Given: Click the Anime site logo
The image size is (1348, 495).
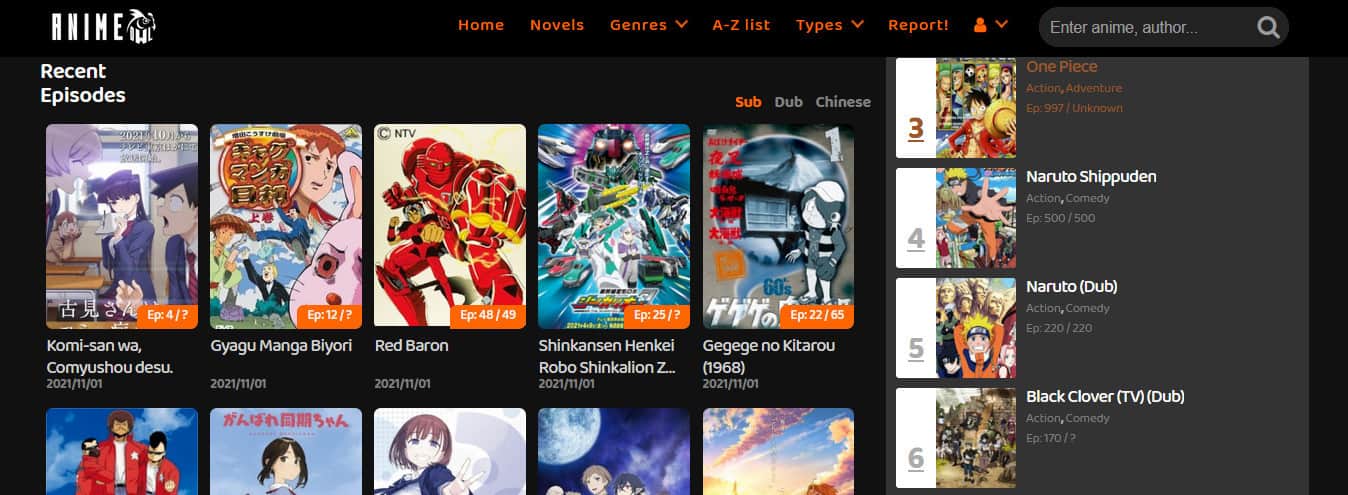Looking at the screenshot, I should 103,26.
